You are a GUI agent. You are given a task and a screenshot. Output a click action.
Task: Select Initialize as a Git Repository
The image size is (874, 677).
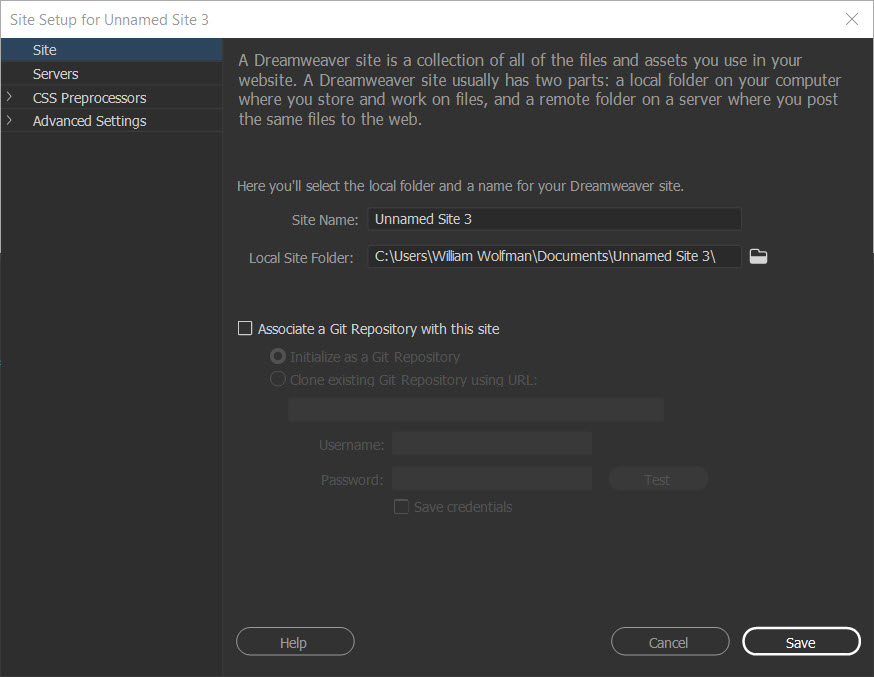click(277, 356)
